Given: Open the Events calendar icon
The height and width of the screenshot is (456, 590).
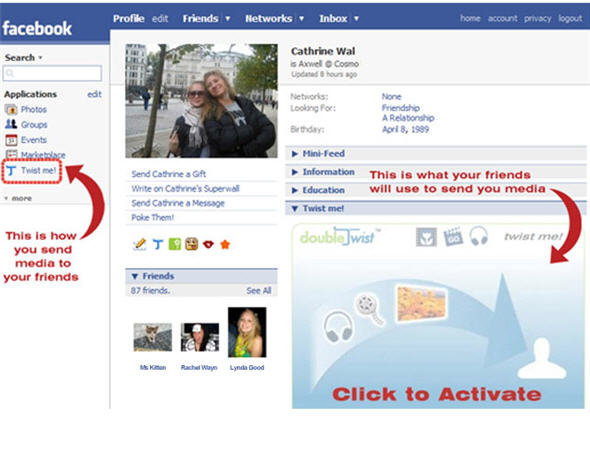Looking at the screenshot, I should pos(11,140).
